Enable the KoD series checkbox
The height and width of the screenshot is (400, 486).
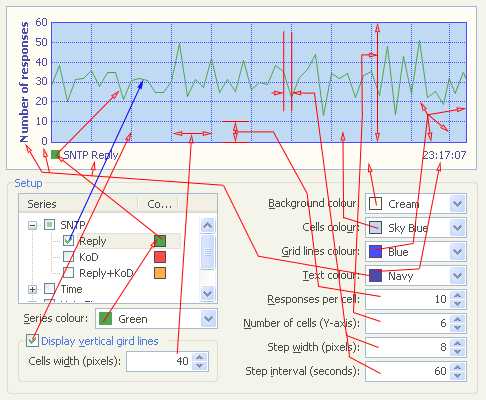pos(68,257)
